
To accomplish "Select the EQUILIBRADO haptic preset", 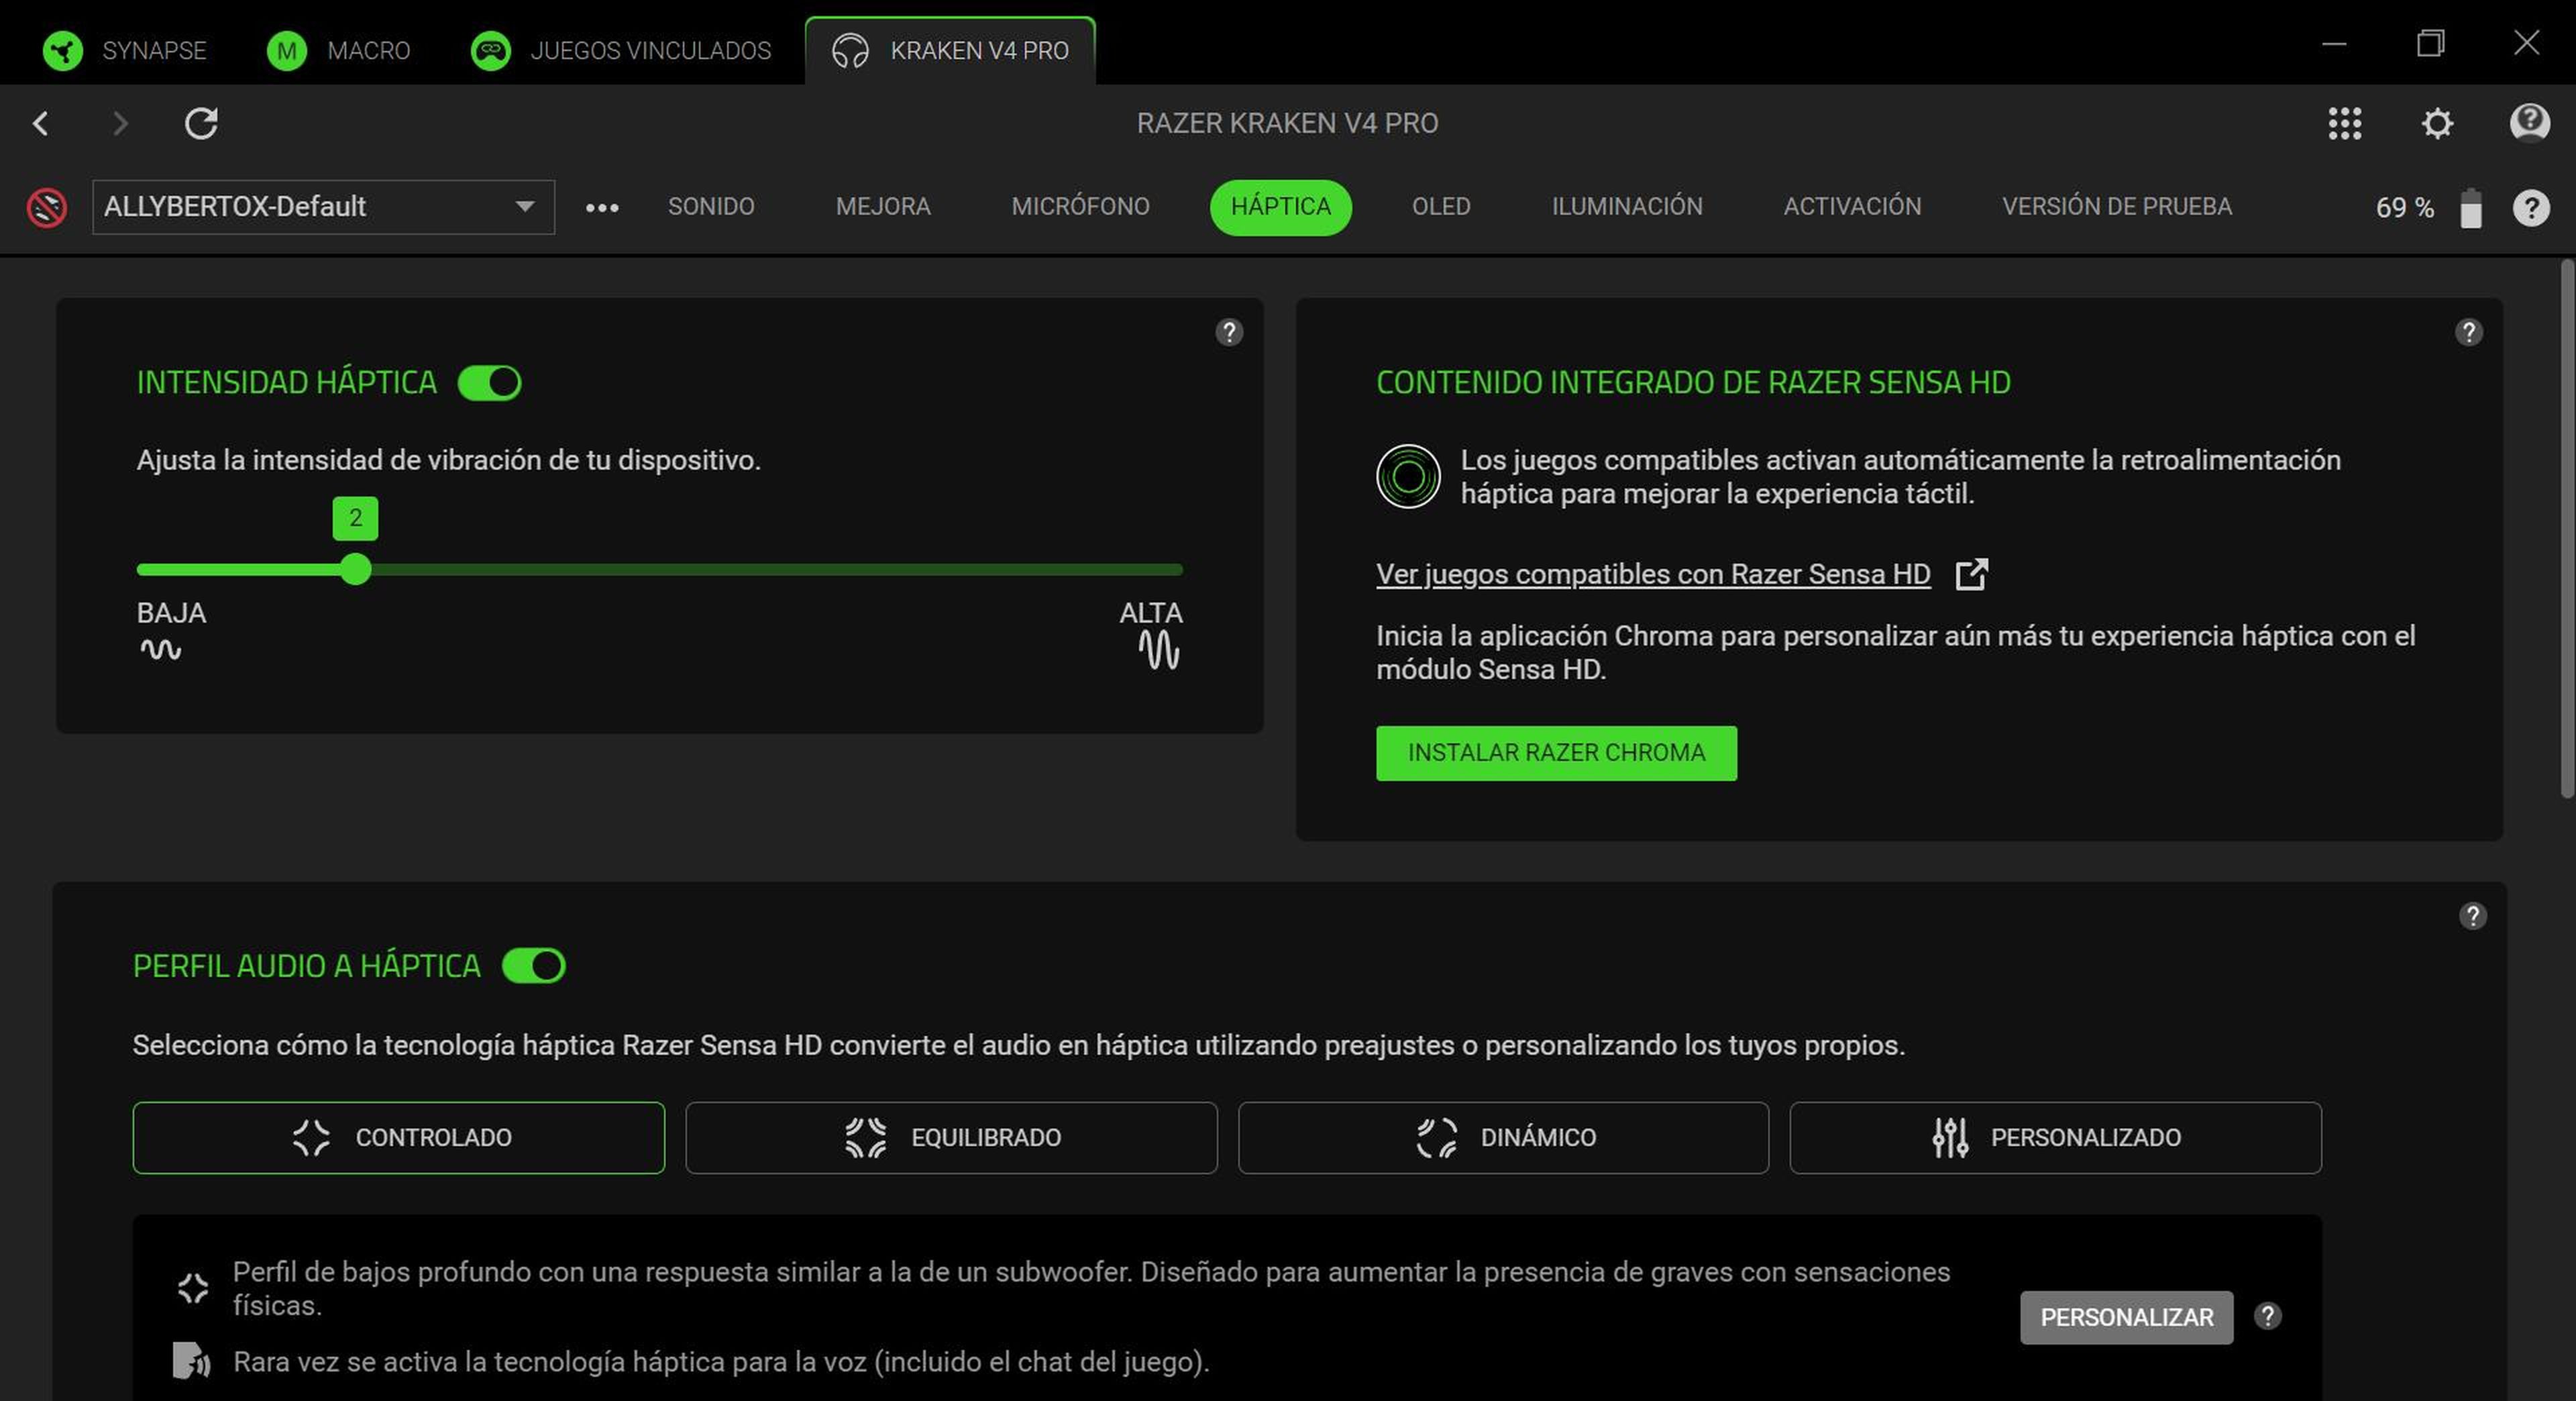I will click(950, 1137).
